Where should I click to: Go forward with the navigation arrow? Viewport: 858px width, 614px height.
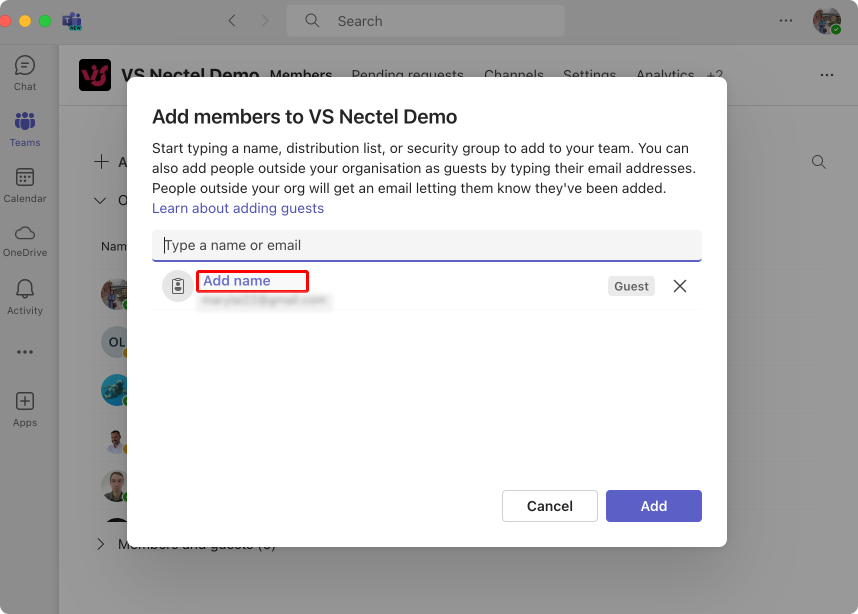(265, 21)
